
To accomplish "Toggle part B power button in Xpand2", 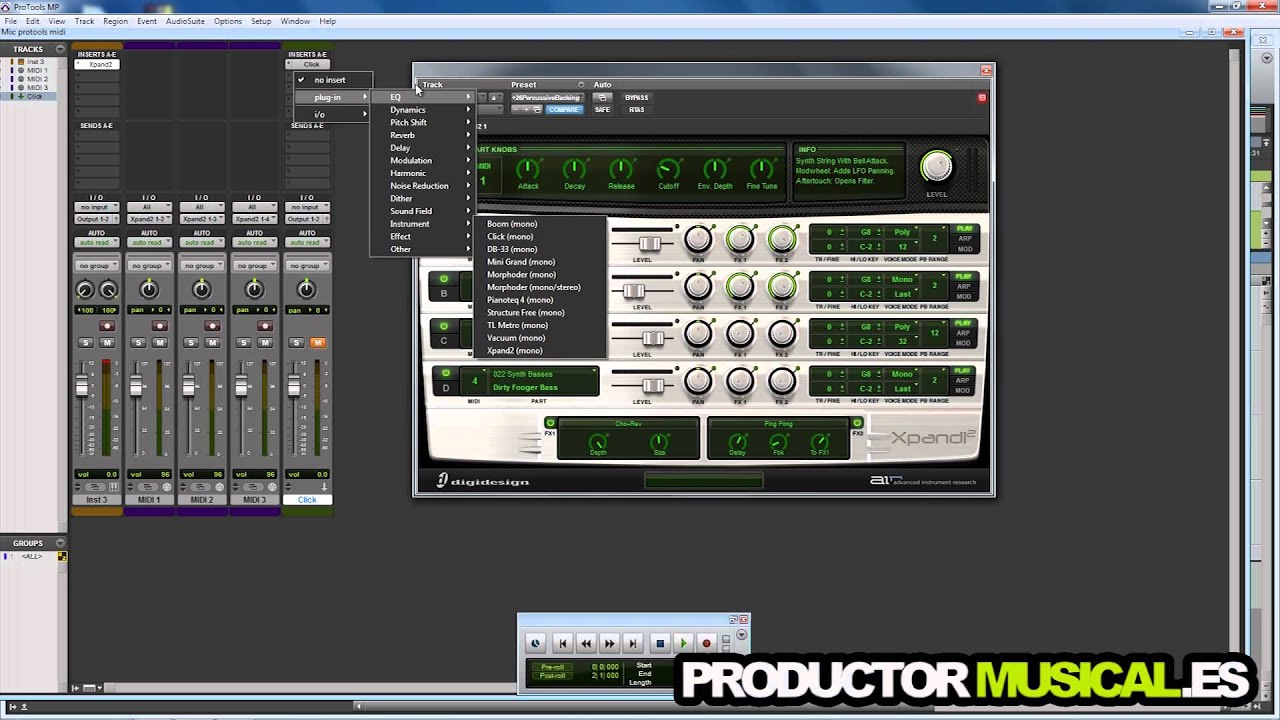I will pos(444,279).
